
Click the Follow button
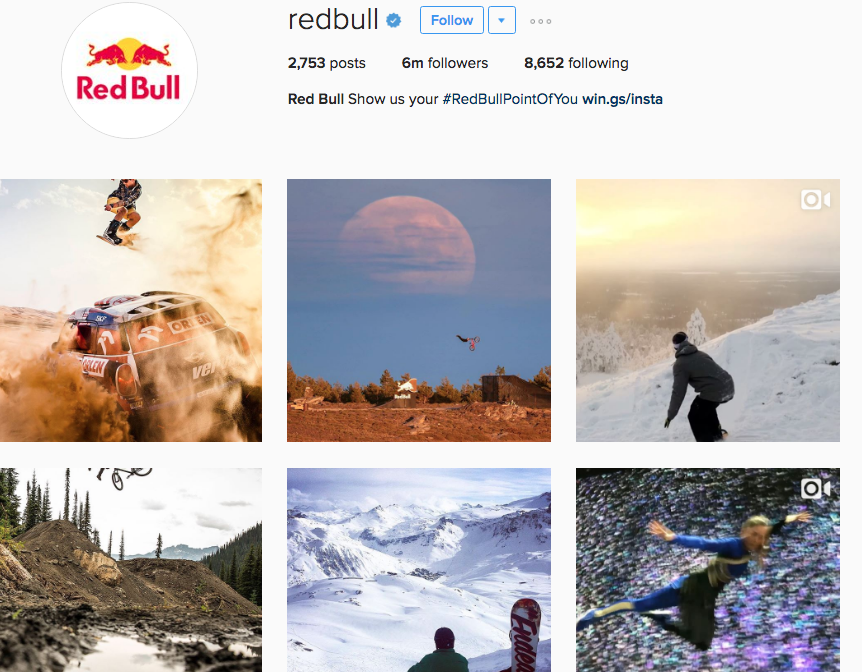pos(452,20)
